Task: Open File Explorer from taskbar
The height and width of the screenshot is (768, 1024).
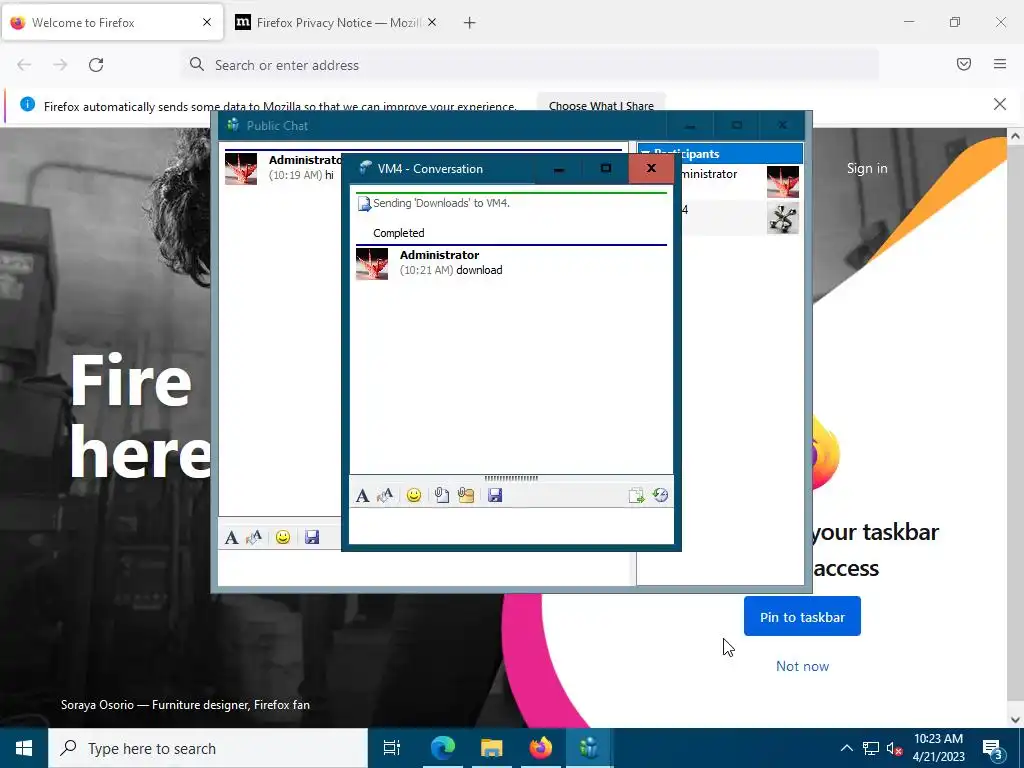Action: click(x=491, y=748)
